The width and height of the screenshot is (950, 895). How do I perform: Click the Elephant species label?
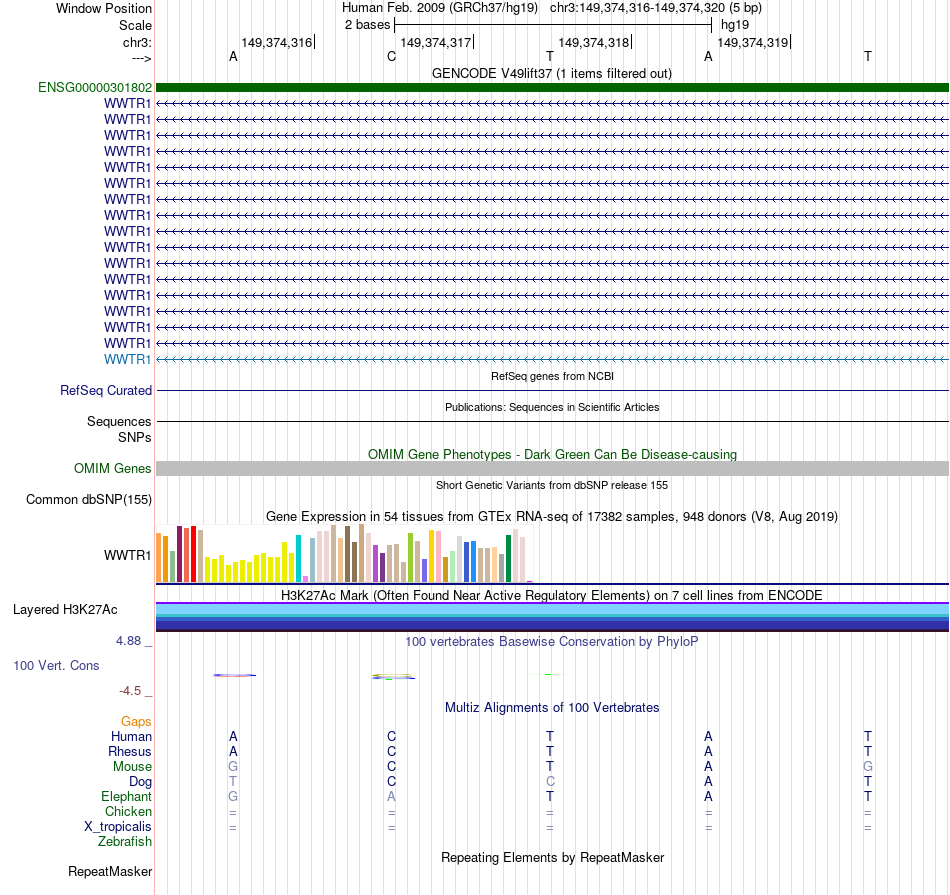click(x=126, y=796)
